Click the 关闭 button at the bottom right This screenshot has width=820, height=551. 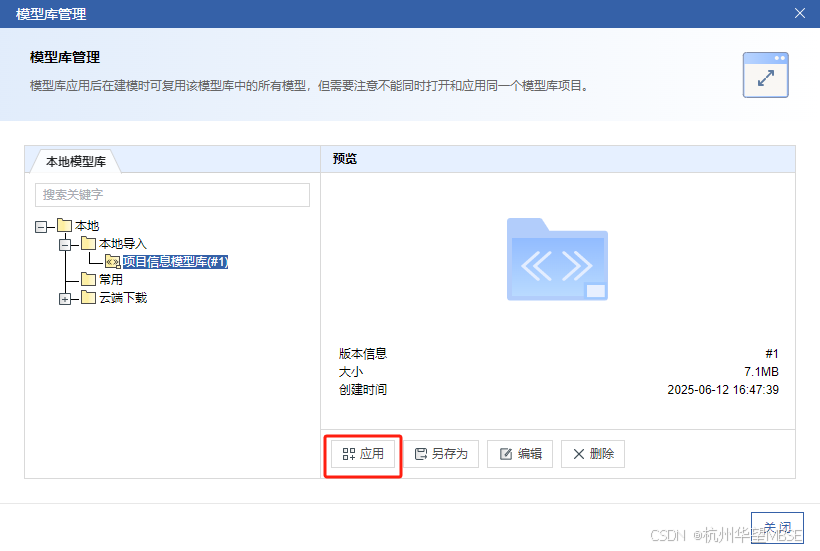[777, 527]
